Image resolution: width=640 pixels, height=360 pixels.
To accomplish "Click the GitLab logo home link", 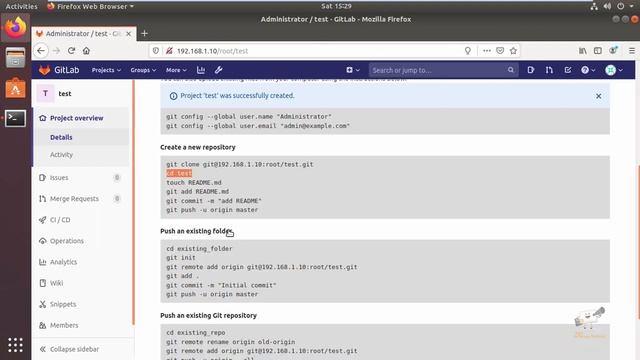I will tap(59, 70).
